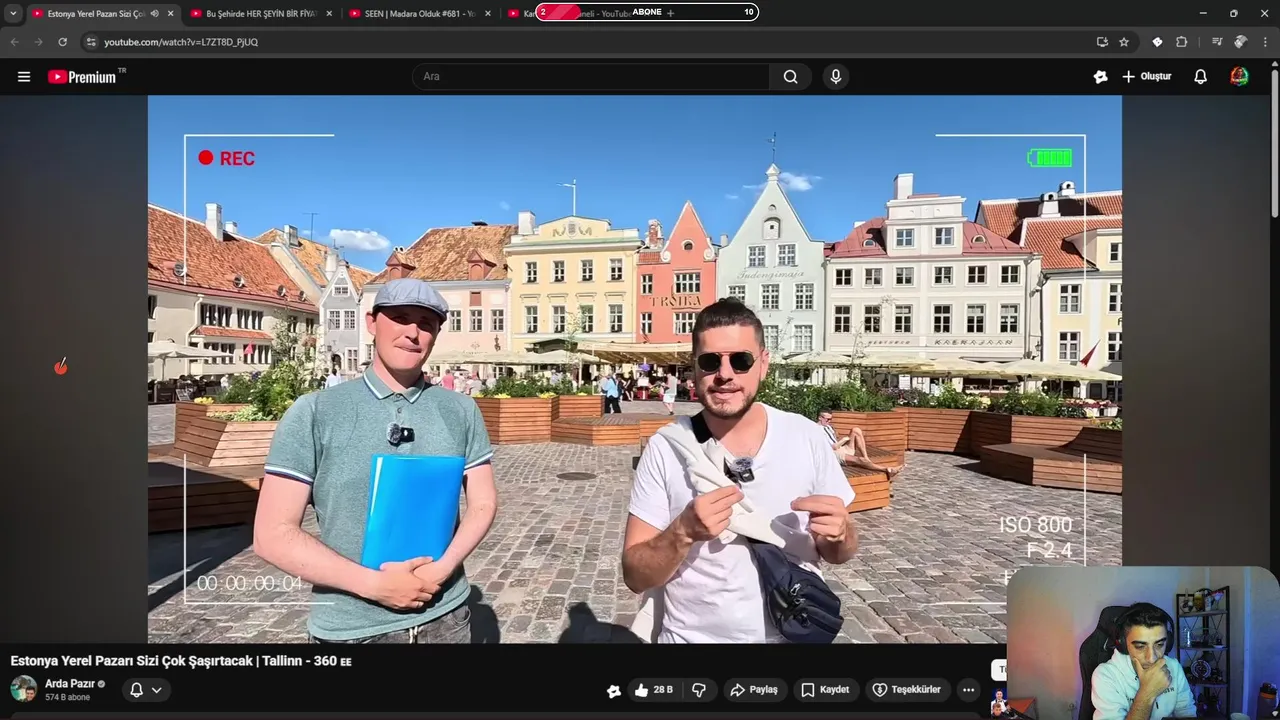Click the sparkle icon left of like
This screenshot has width=1280, height=720.
point(614,690)
